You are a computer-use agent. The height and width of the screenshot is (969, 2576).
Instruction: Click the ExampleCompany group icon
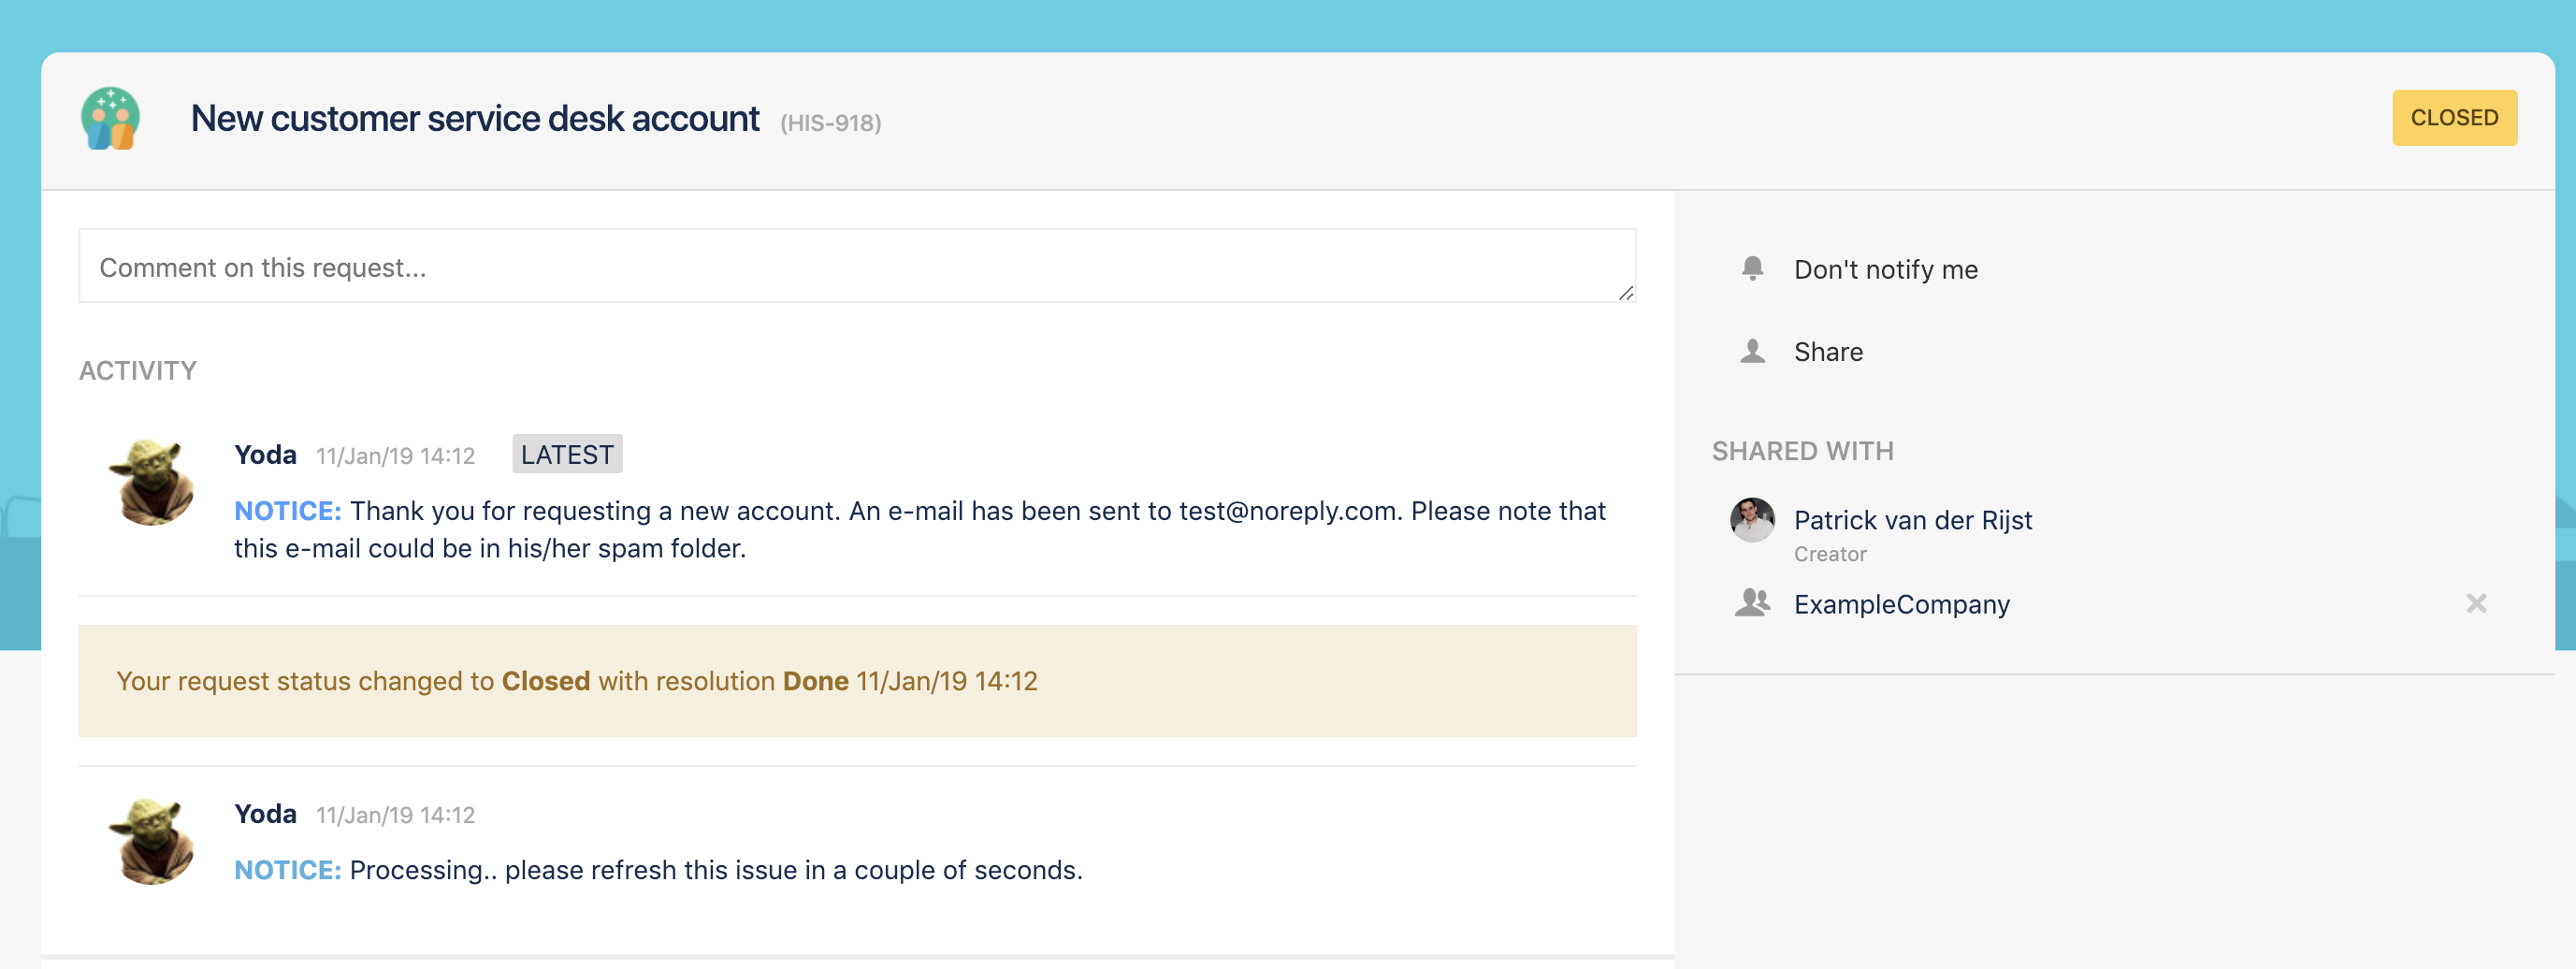(x=1752, y=603)
